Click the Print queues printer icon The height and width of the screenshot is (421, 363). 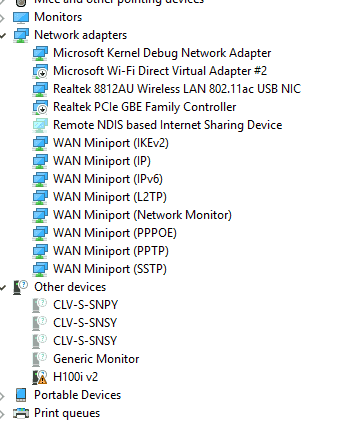click(x=21, y=413)
